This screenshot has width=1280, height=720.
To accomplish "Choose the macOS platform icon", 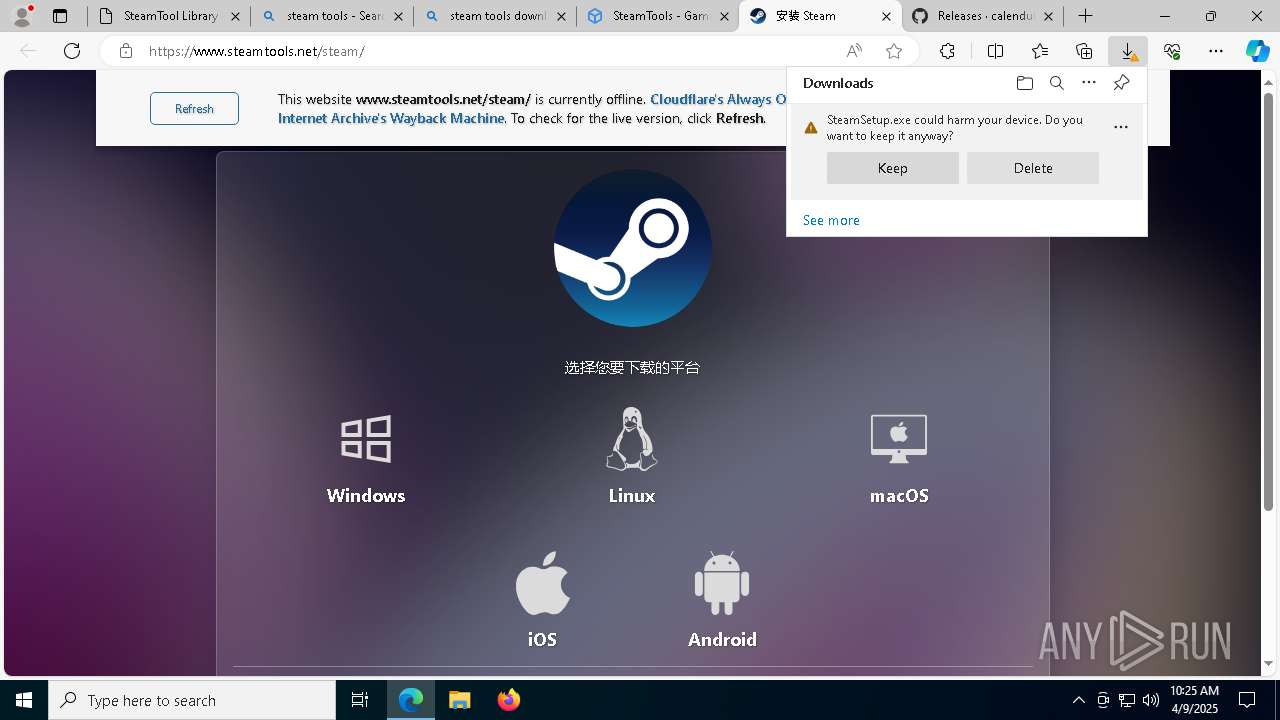I will (899, 439).
